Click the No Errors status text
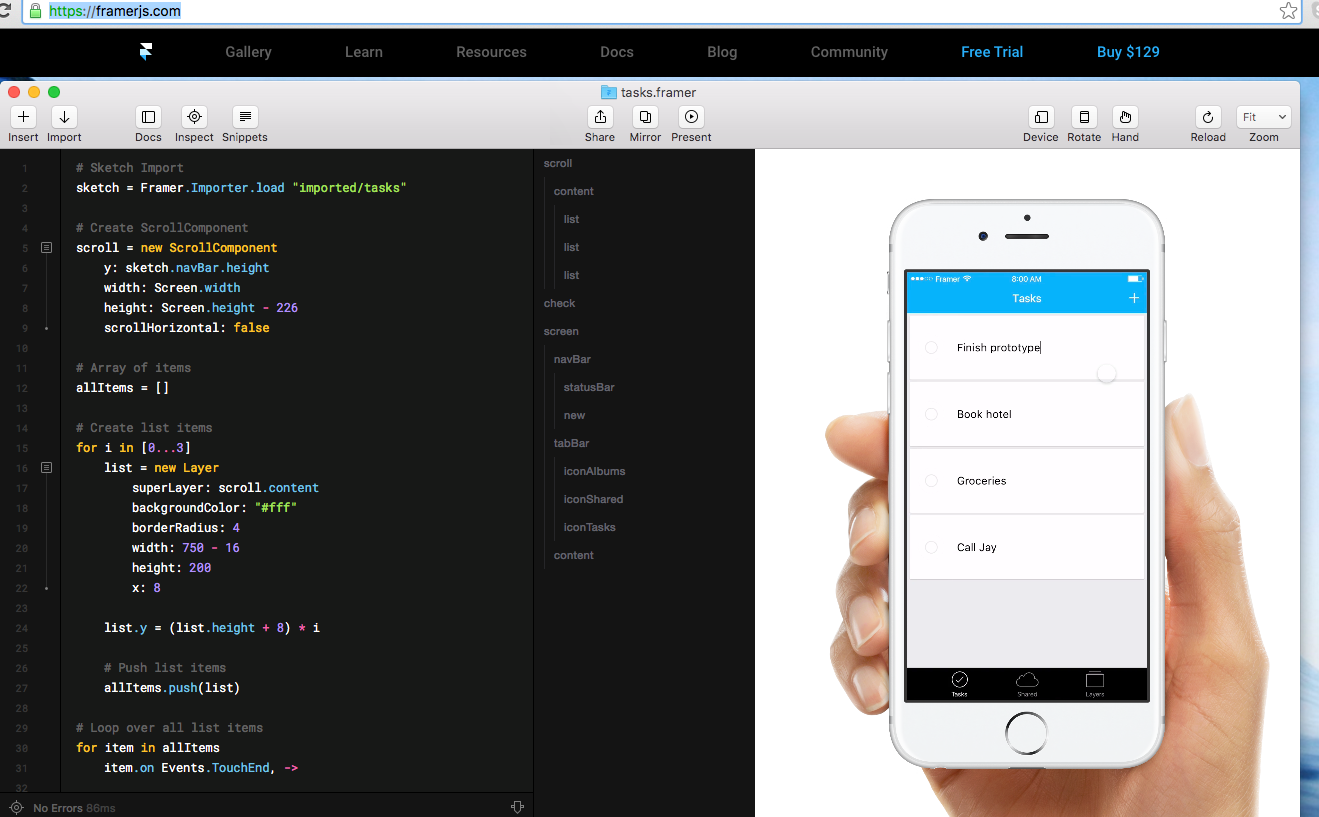 [x=58, y=808]
